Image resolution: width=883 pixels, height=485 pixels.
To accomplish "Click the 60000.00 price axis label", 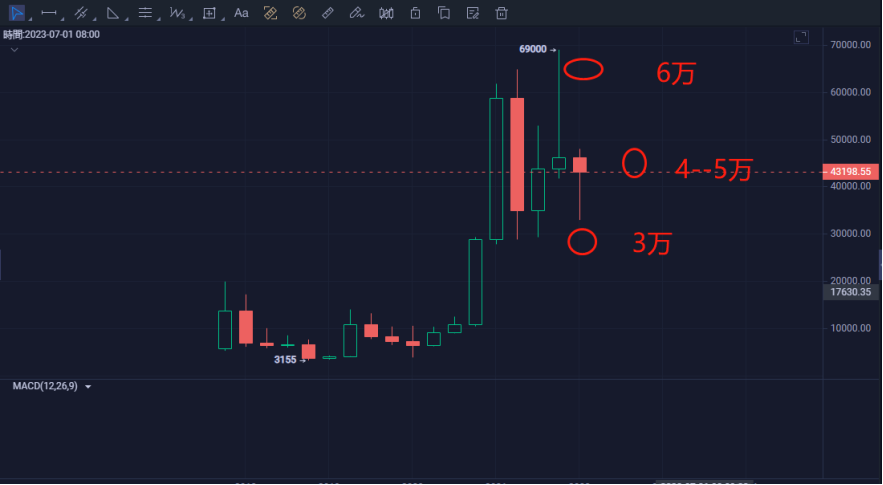I will click(x=850, y=92).
